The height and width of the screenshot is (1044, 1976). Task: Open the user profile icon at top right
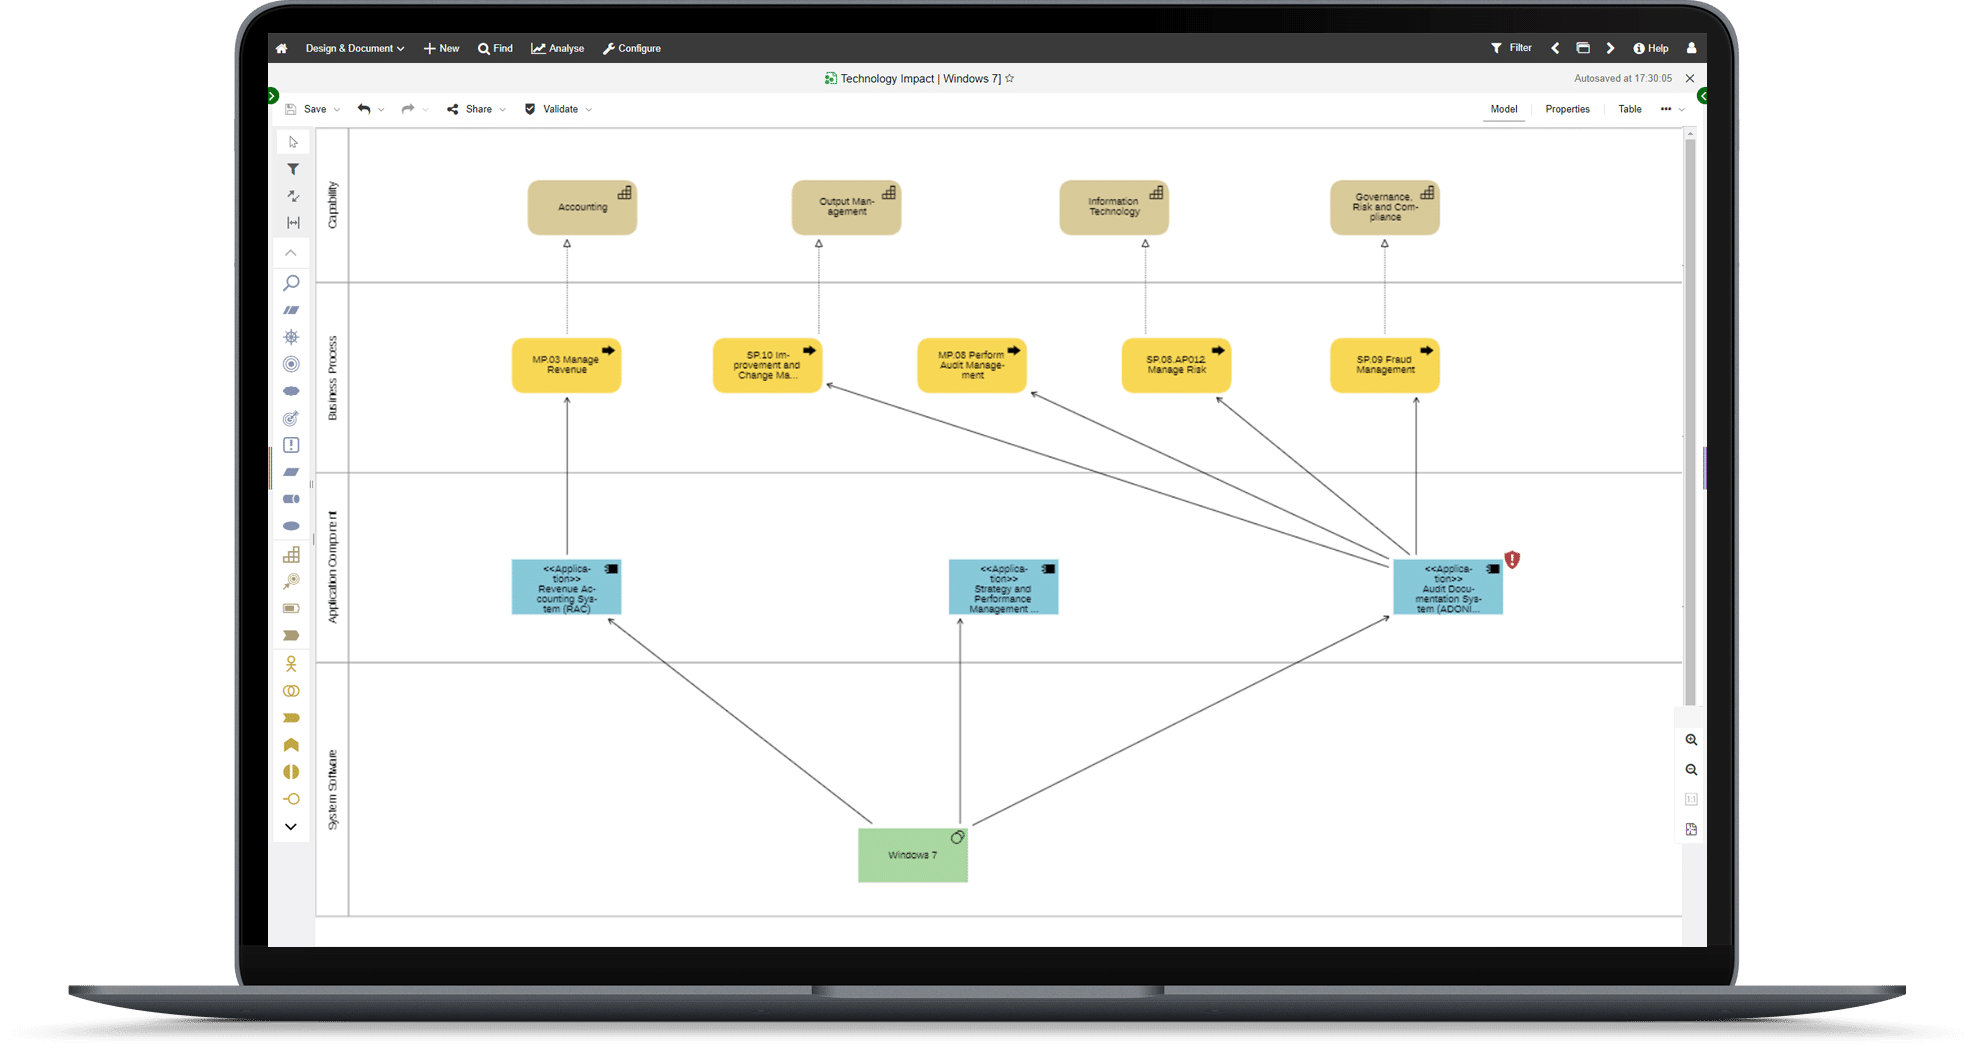[1691, 48]
